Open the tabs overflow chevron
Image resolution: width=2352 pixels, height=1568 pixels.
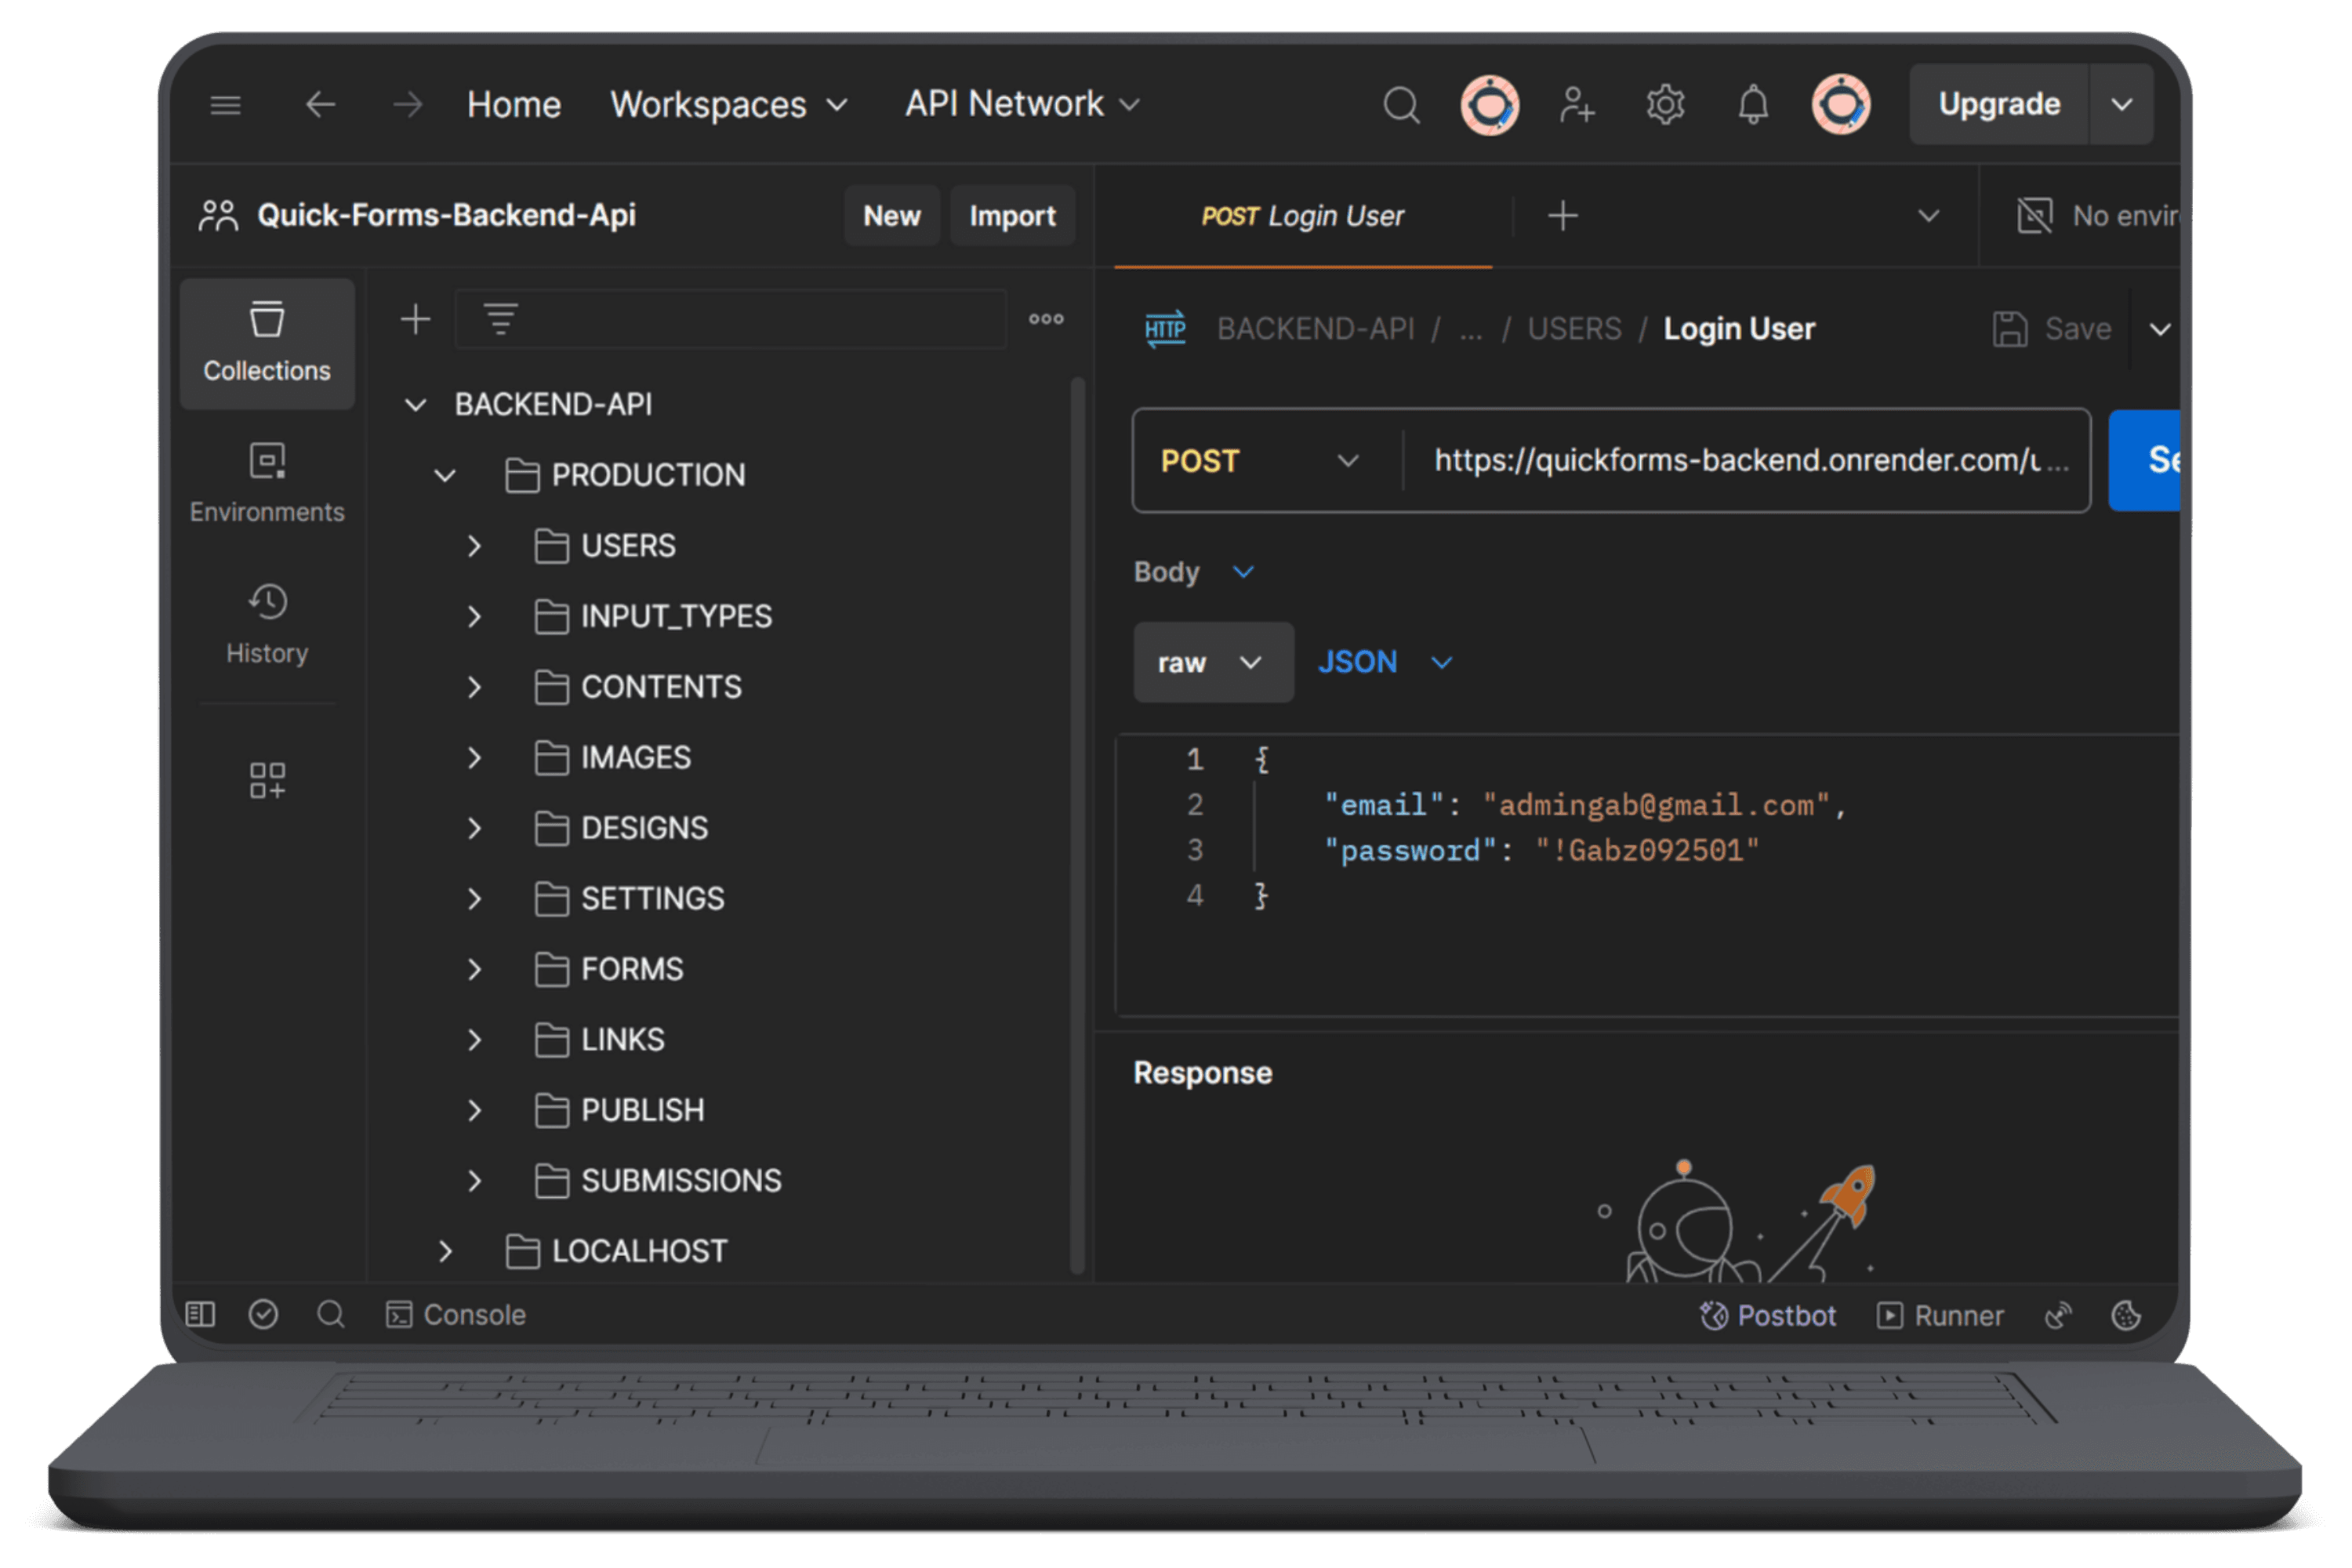1928,216
